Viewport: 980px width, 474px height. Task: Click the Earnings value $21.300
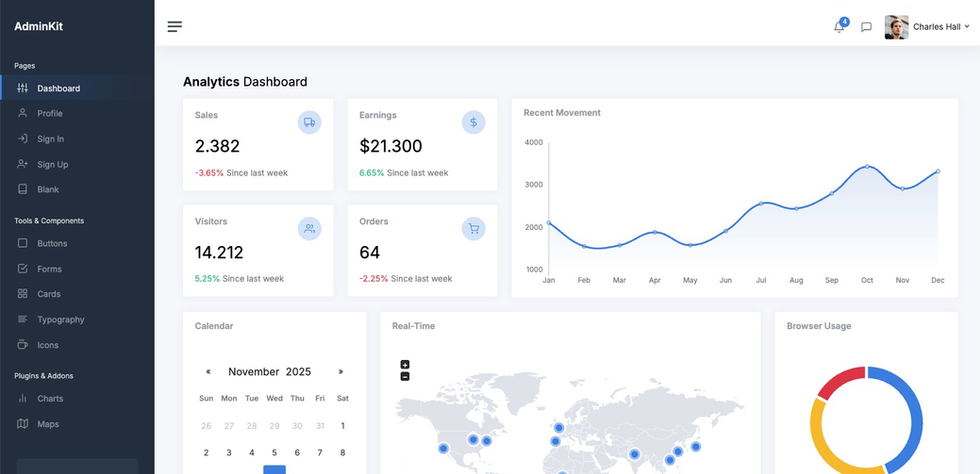[391, 146]
